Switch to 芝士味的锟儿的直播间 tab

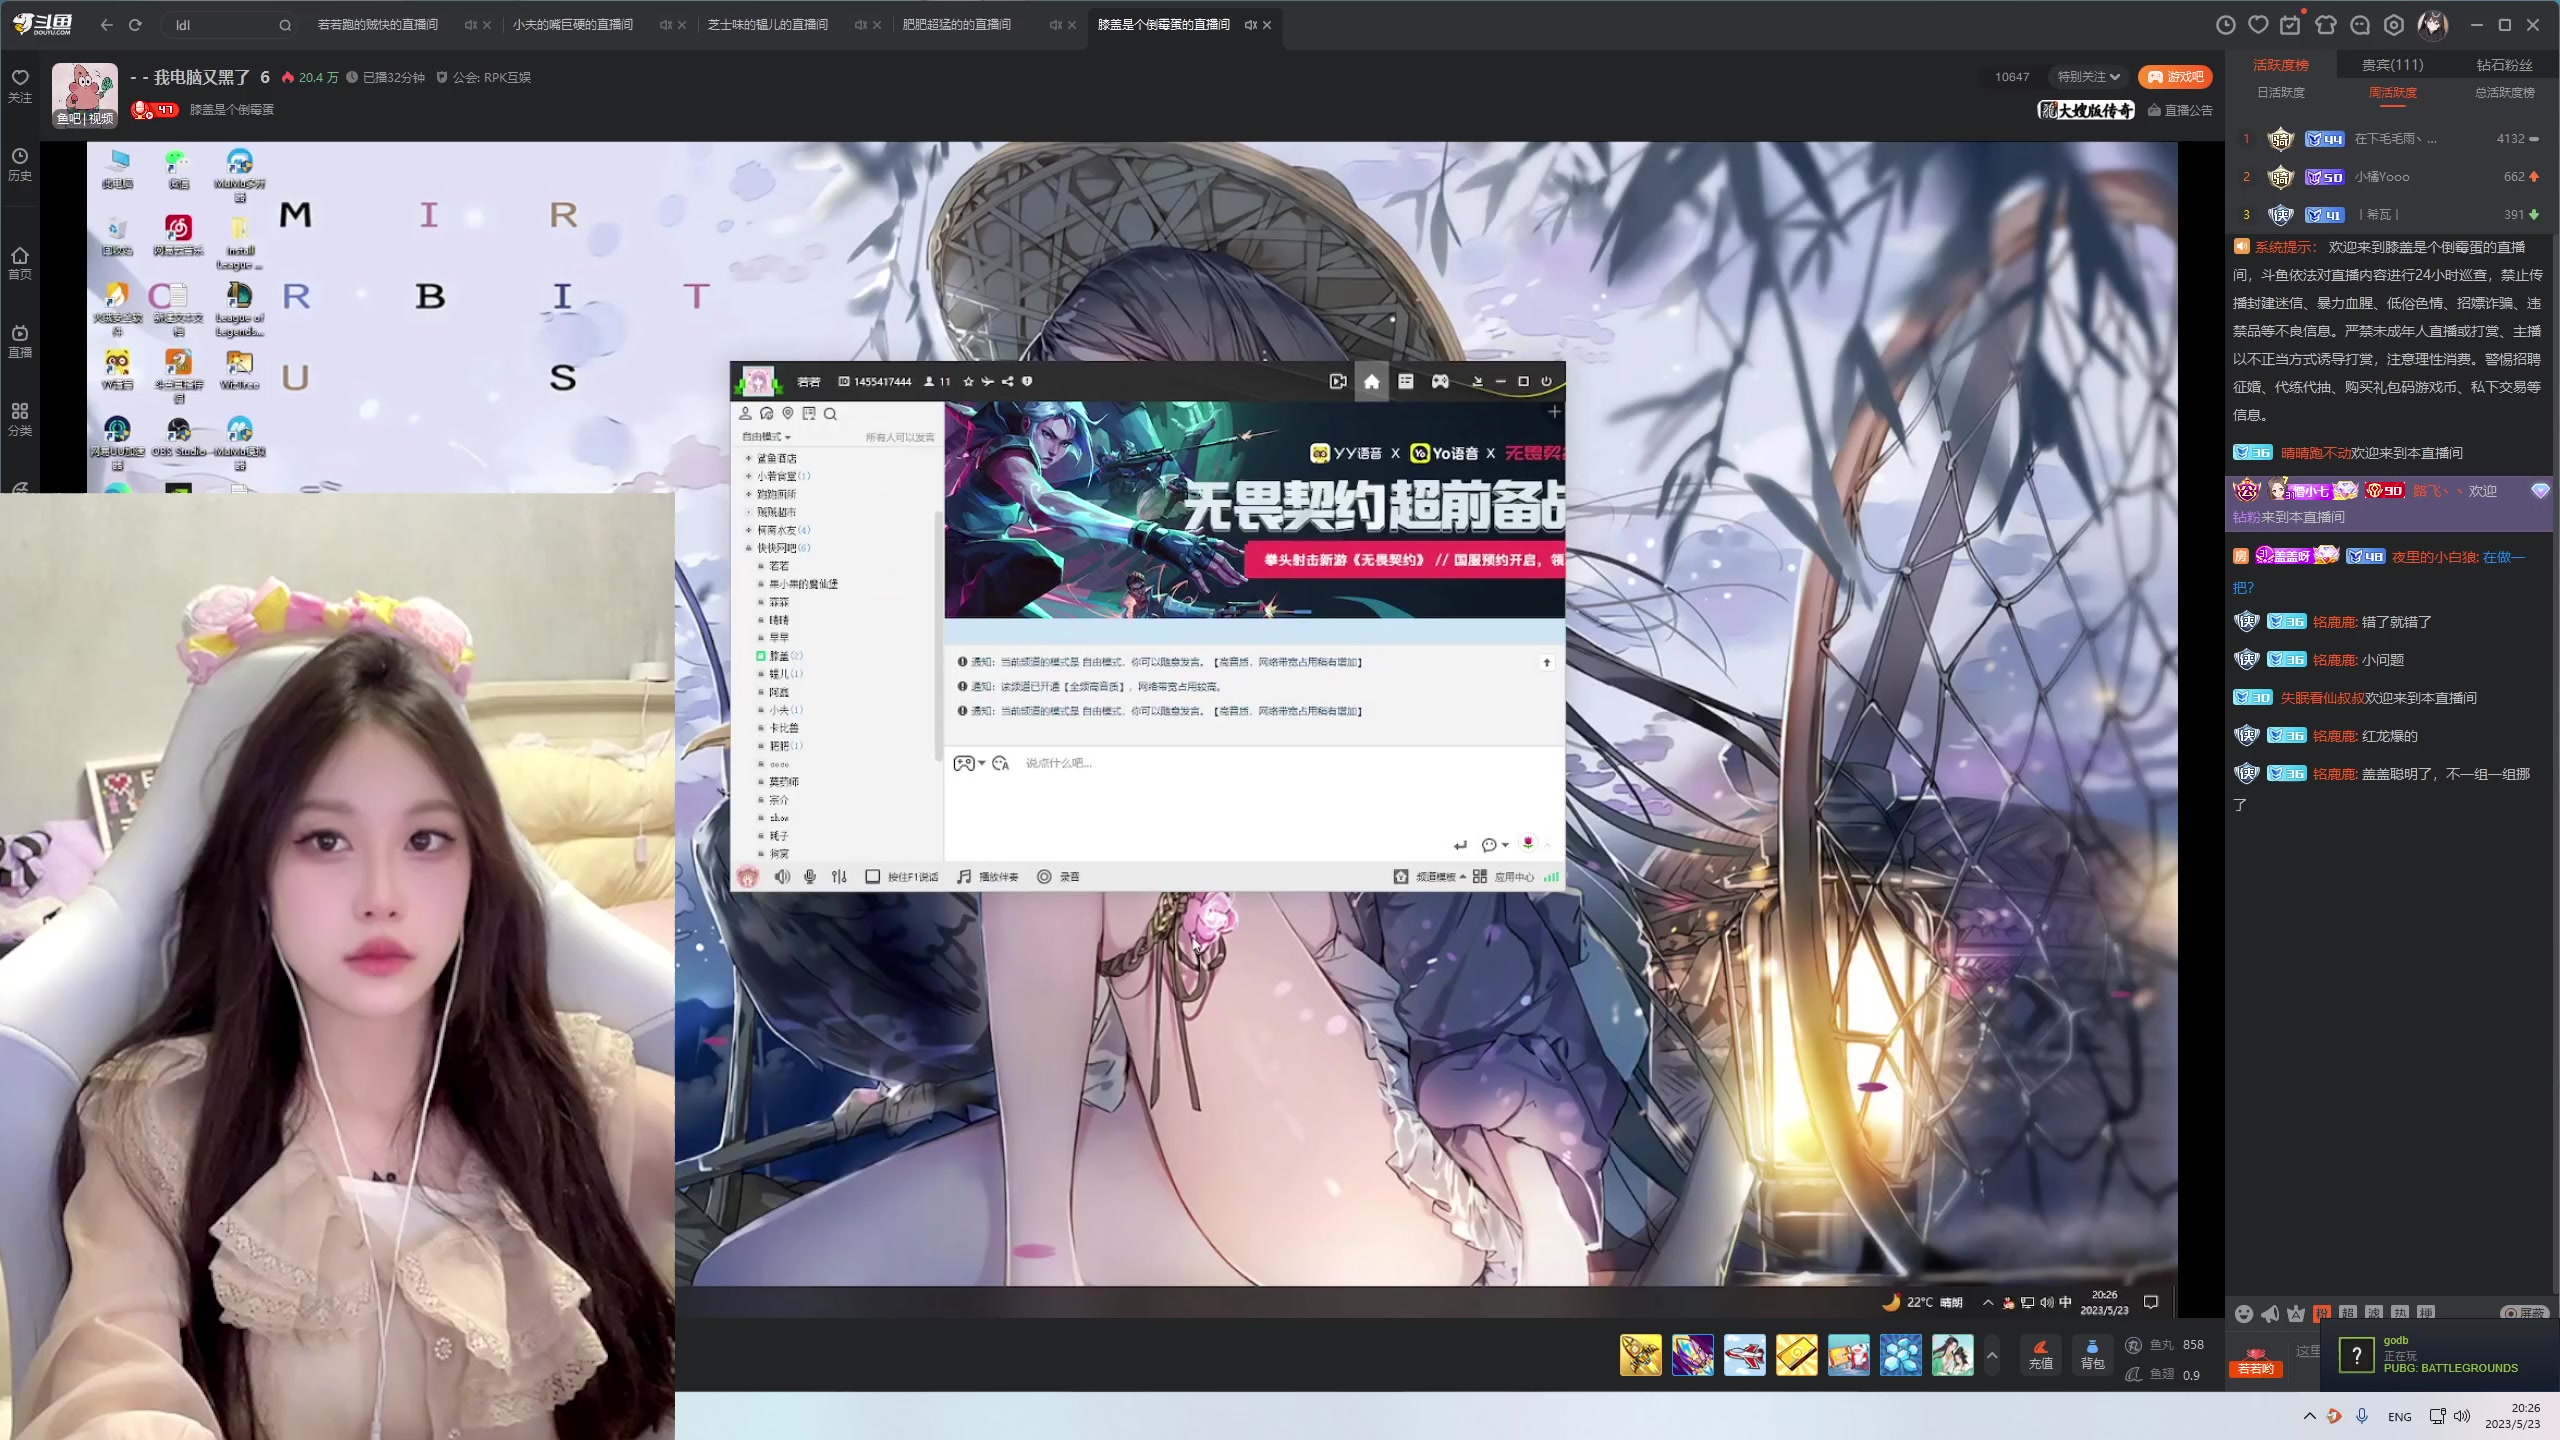(x=768, y=25)
